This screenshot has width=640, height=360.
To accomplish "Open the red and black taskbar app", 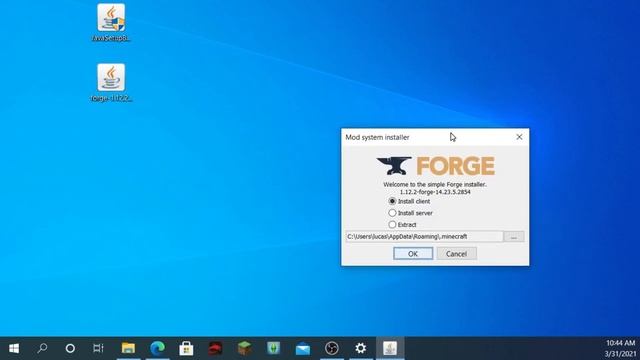I will 216,348.
